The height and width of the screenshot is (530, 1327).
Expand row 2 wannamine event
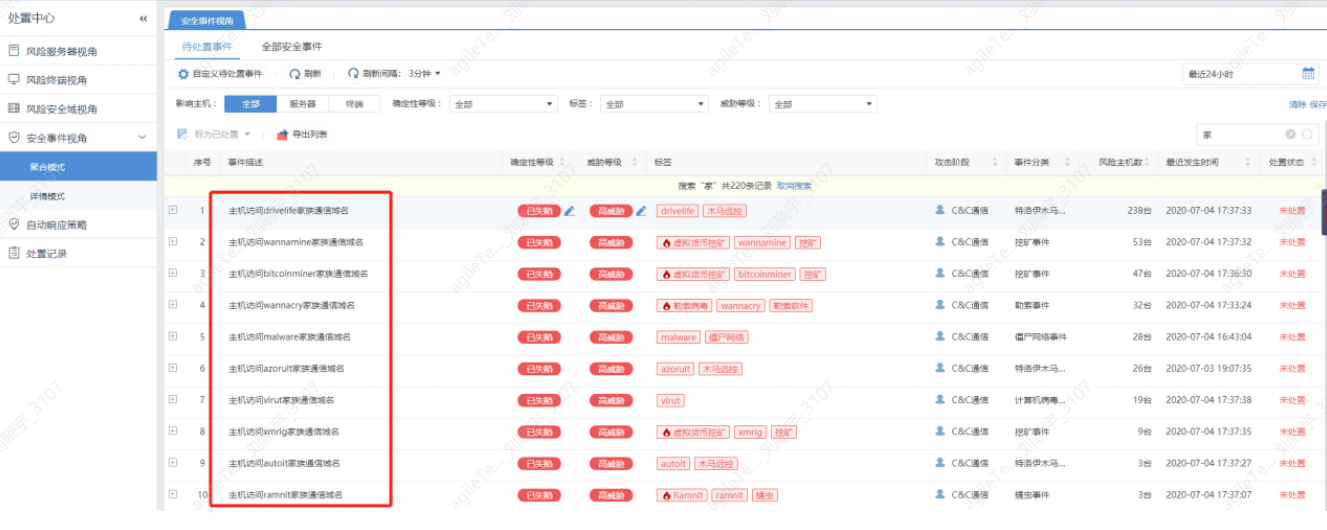173,242
